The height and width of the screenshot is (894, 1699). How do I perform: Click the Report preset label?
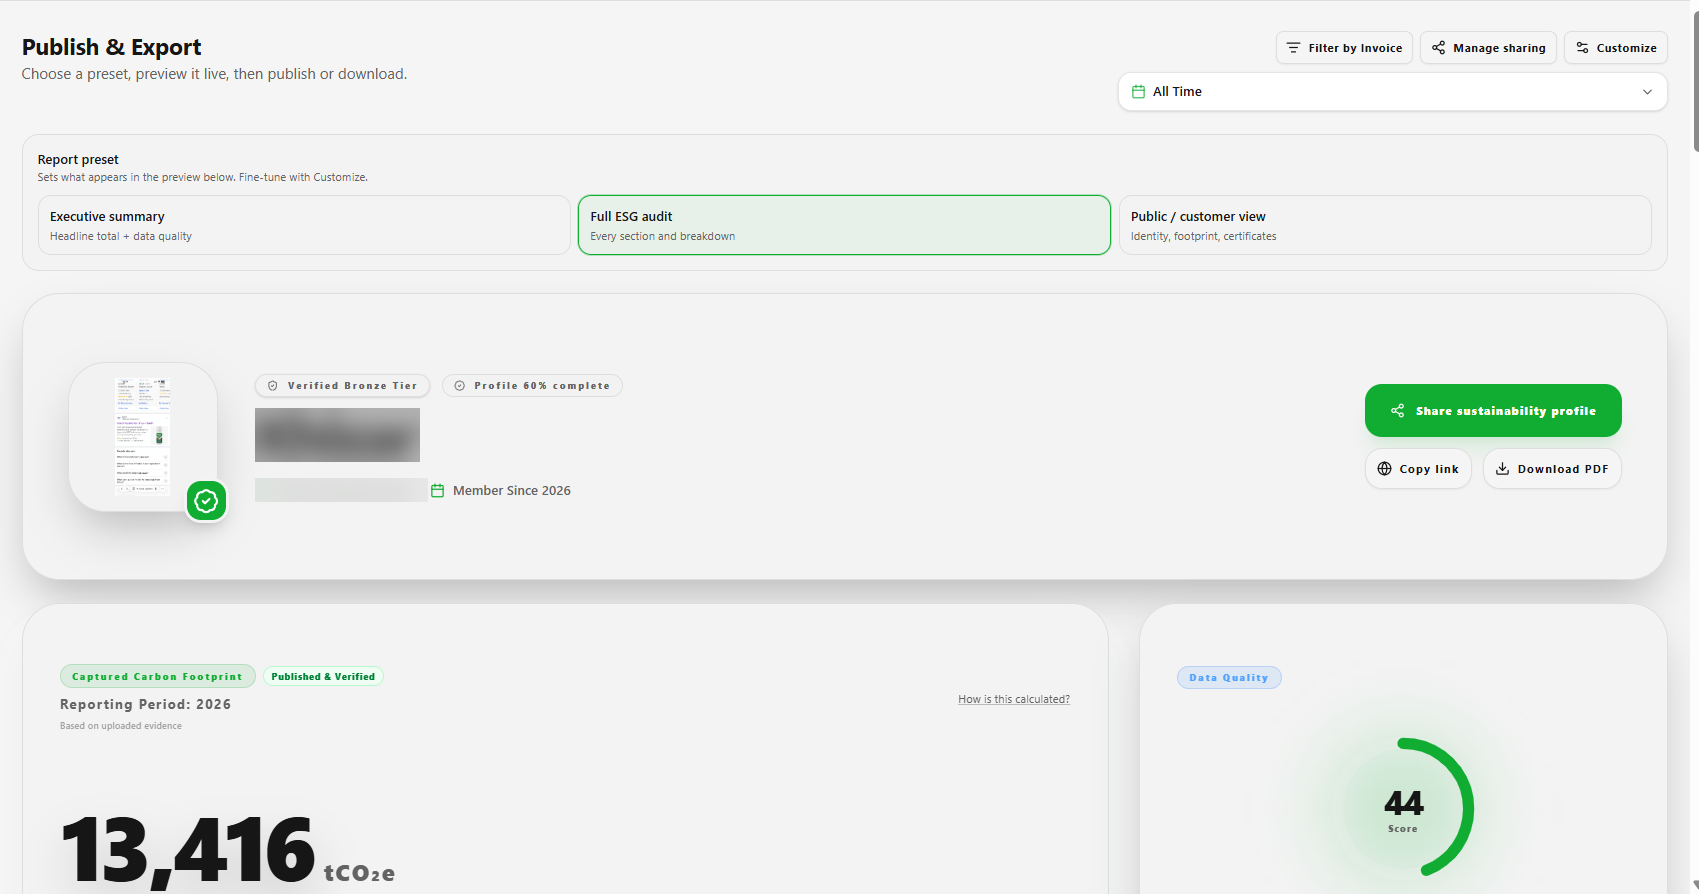click(x=78, y=160)
